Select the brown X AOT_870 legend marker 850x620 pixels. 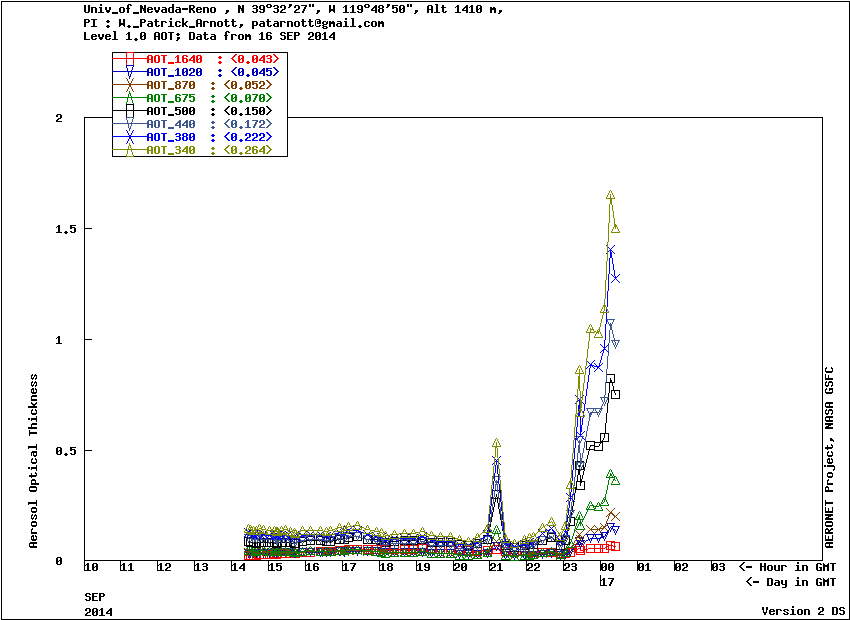click(130, 85)
